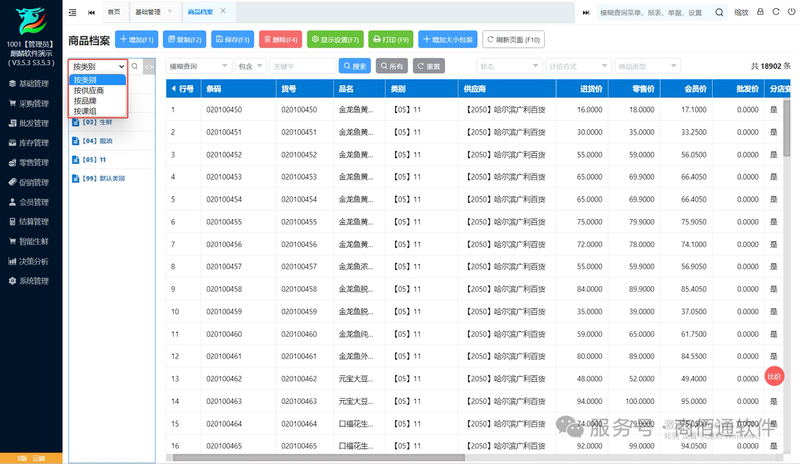
Task: Choose the highlighted 按类别 option in the list
Action: point(98,80)
